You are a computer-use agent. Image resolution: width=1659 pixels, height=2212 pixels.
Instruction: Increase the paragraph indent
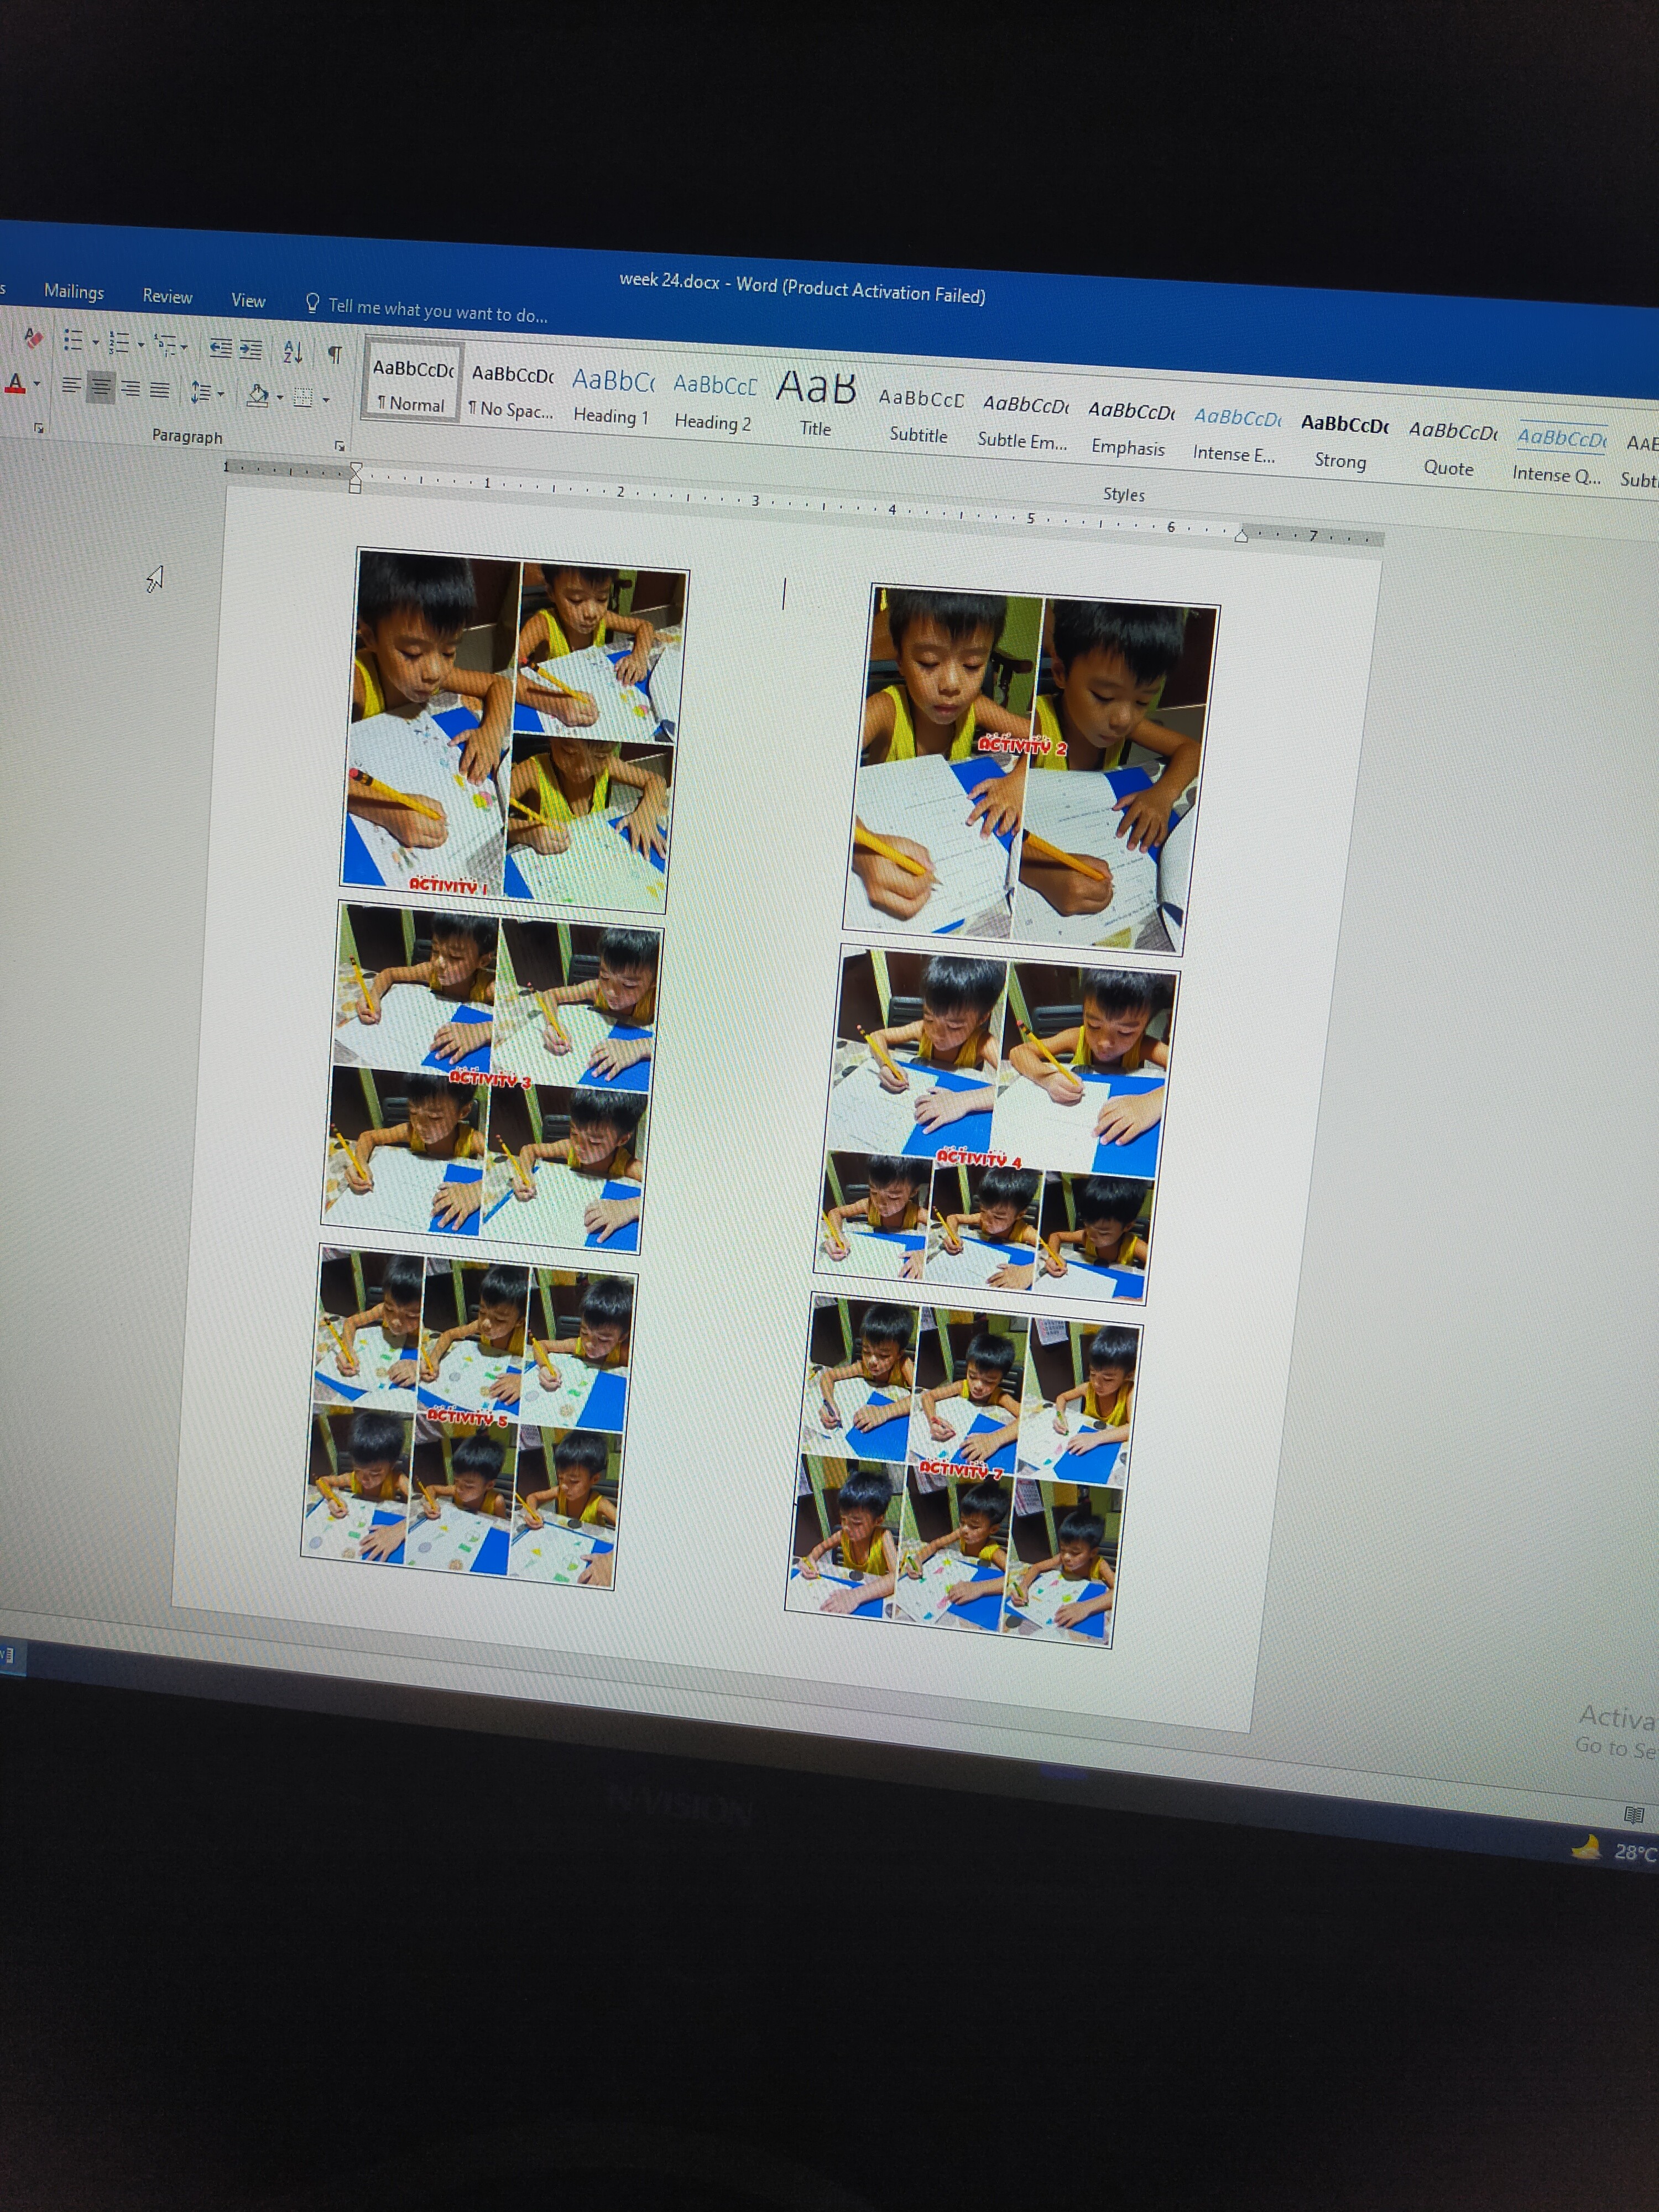pos(250,350)
